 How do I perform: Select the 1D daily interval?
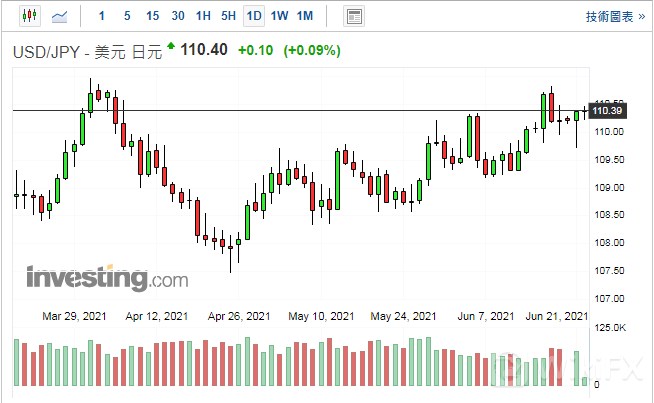click(x=254, y=16)
